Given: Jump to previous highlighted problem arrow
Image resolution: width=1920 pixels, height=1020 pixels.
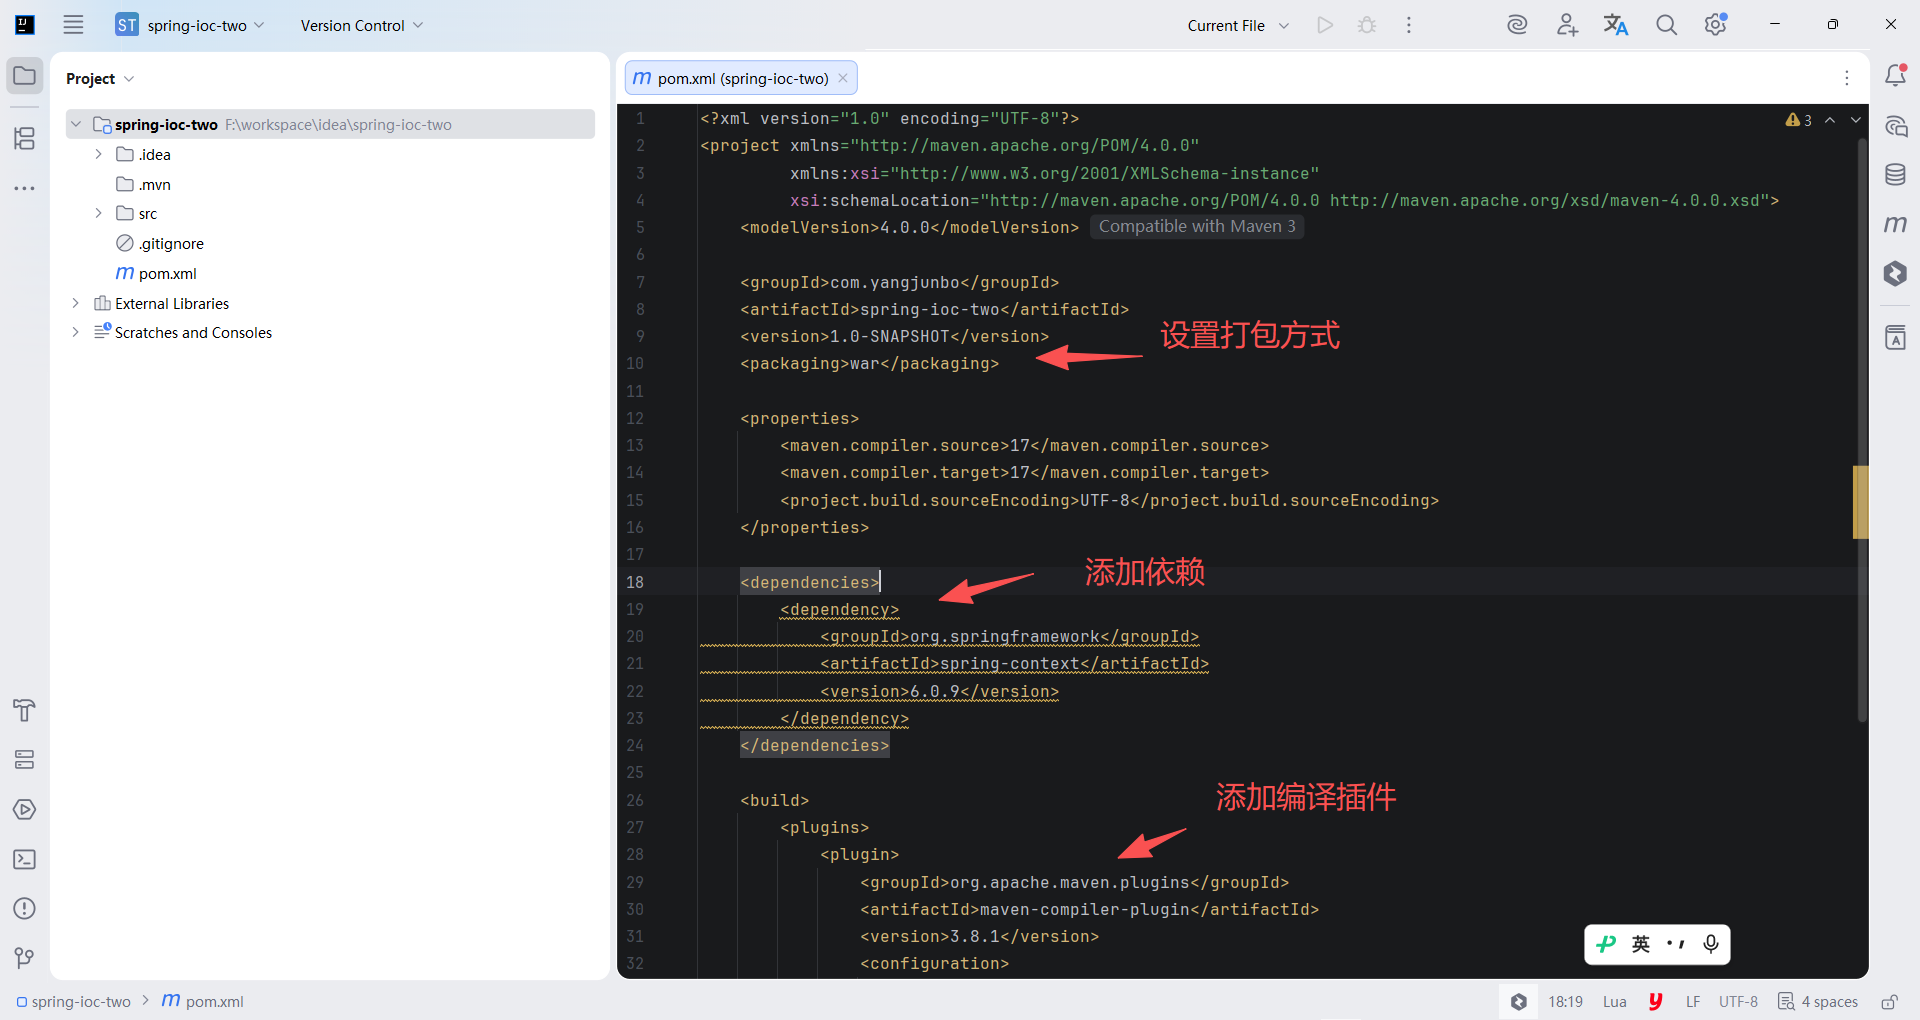Looking at the screenshot, I should [1830, 120].
